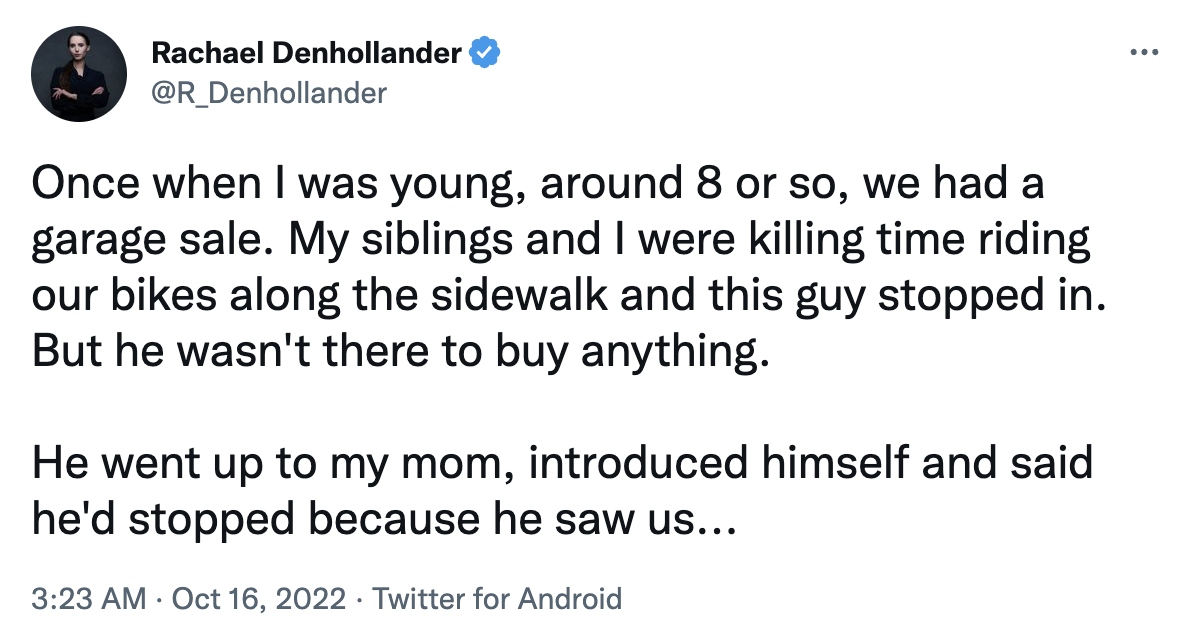Click the display name Rachael Denhollander
The image size is (1186, 642).
click(x=308, y=53)
